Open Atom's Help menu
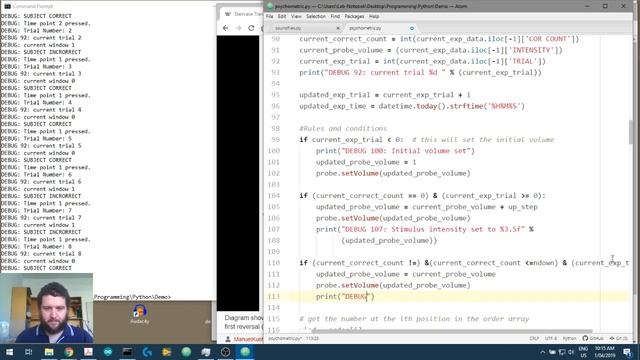Viewport: 640px width, 360px height. 374,16
